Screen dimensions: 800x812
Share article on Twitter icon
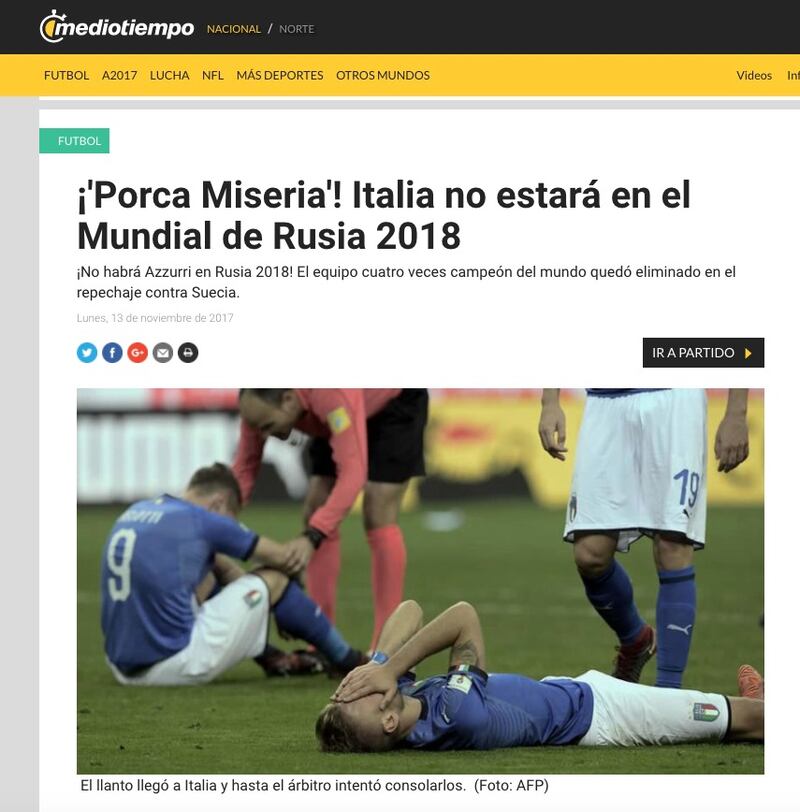tap(87, 353)
